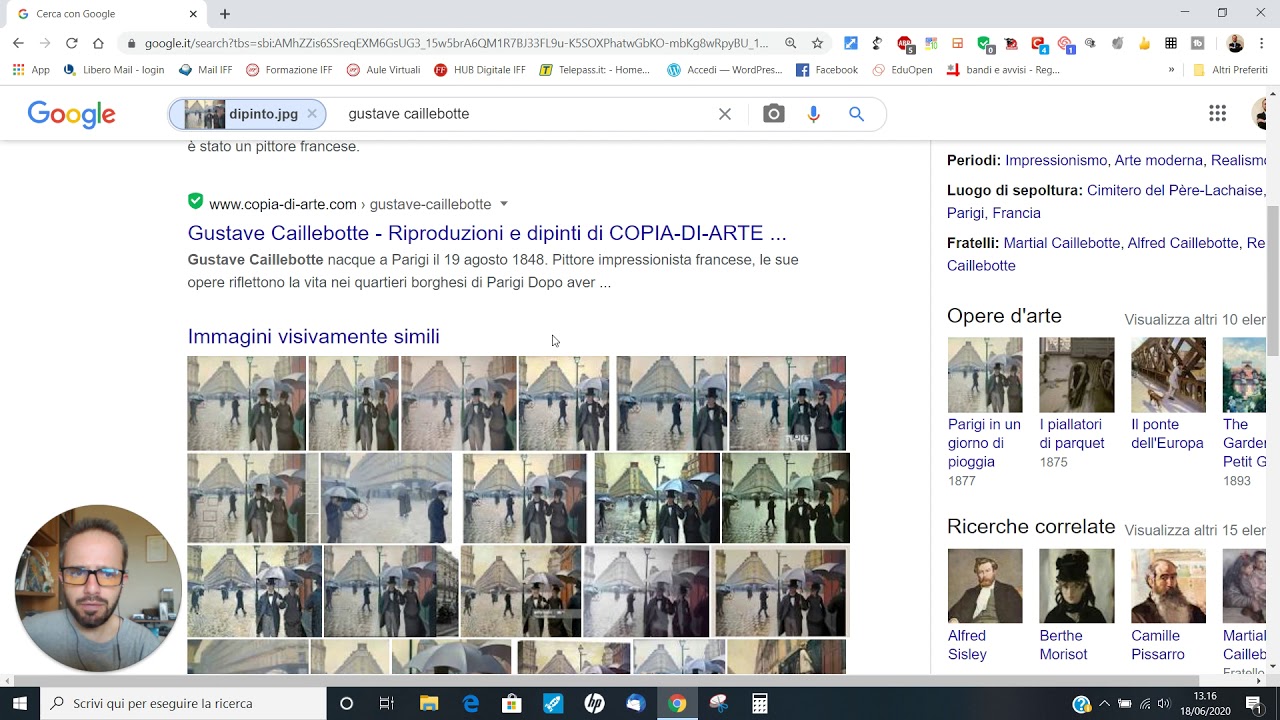Clear the search box with the X
This screenshot has width=1280, height=720.
(x=725, y=114)
